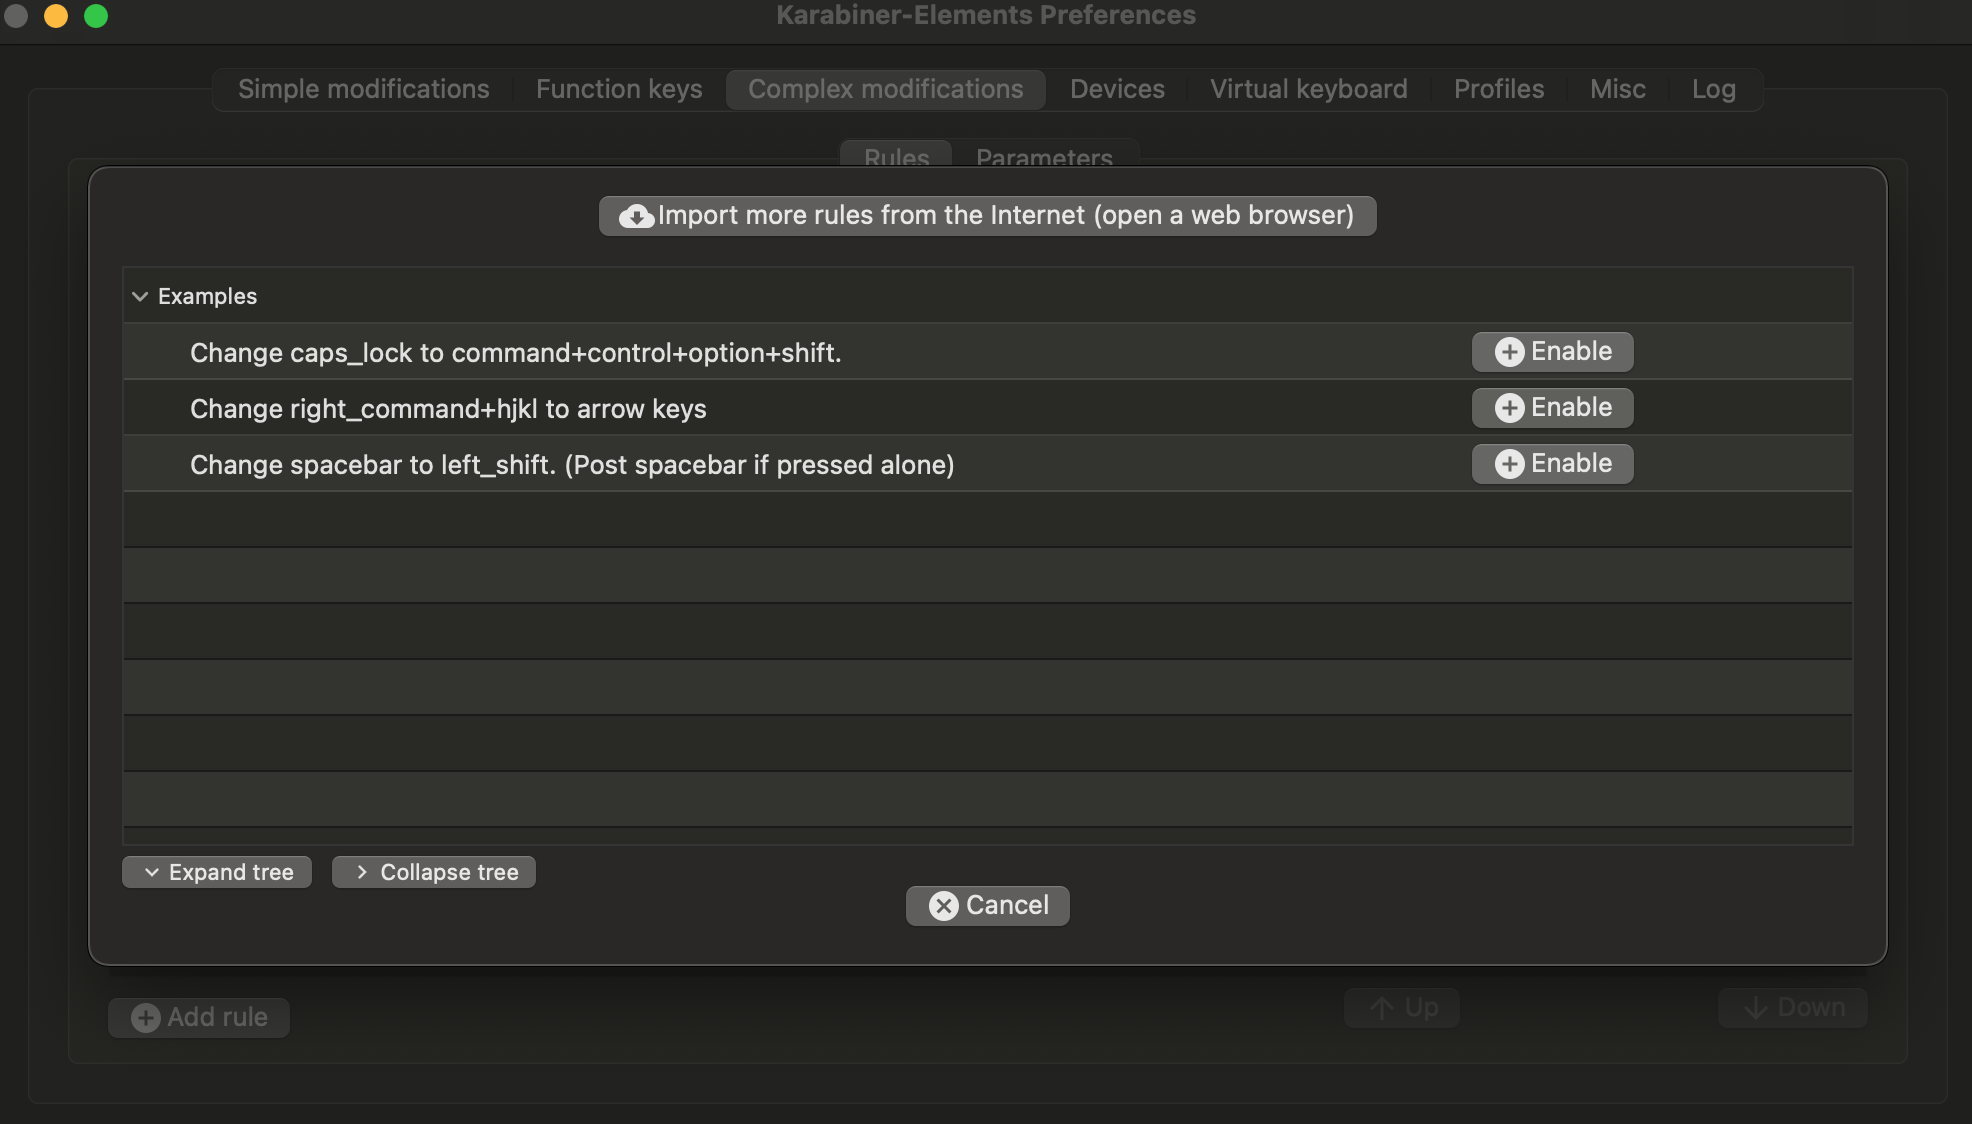Viewport: 1972px width, 1124px height.
Task: Enable the caps_lock to command+control+option+shift rule
Action: 1552,352
